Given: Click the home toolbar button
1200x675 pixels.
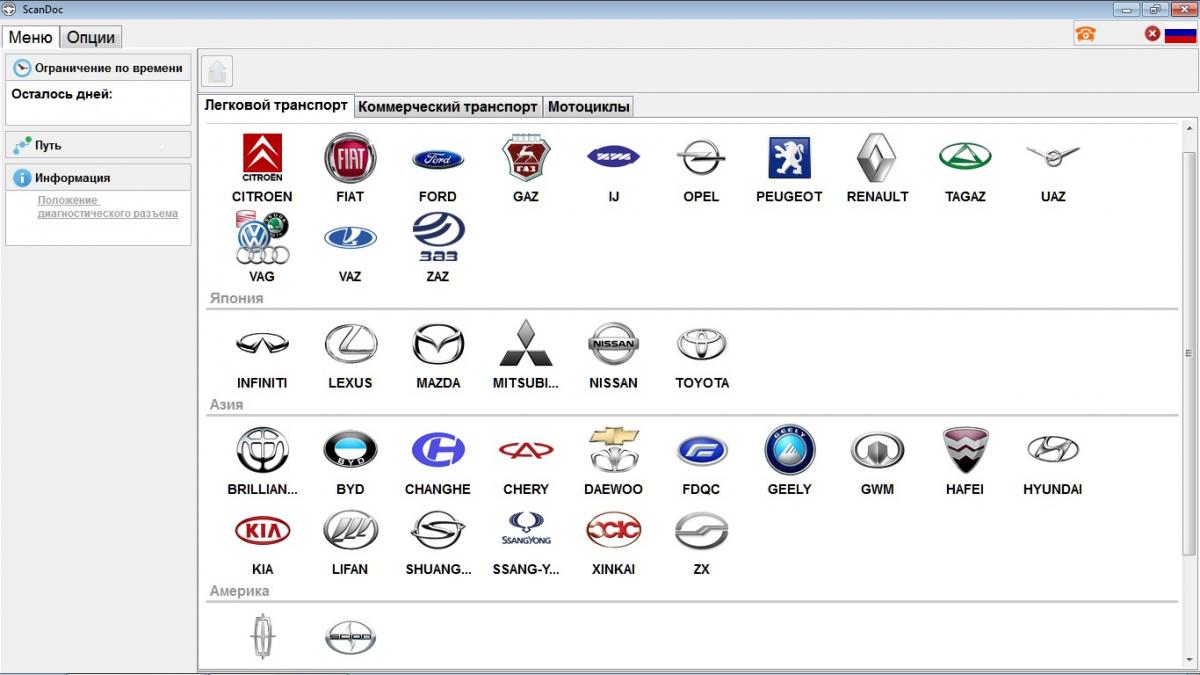Looking at the screenshot, I should point(217,71).
